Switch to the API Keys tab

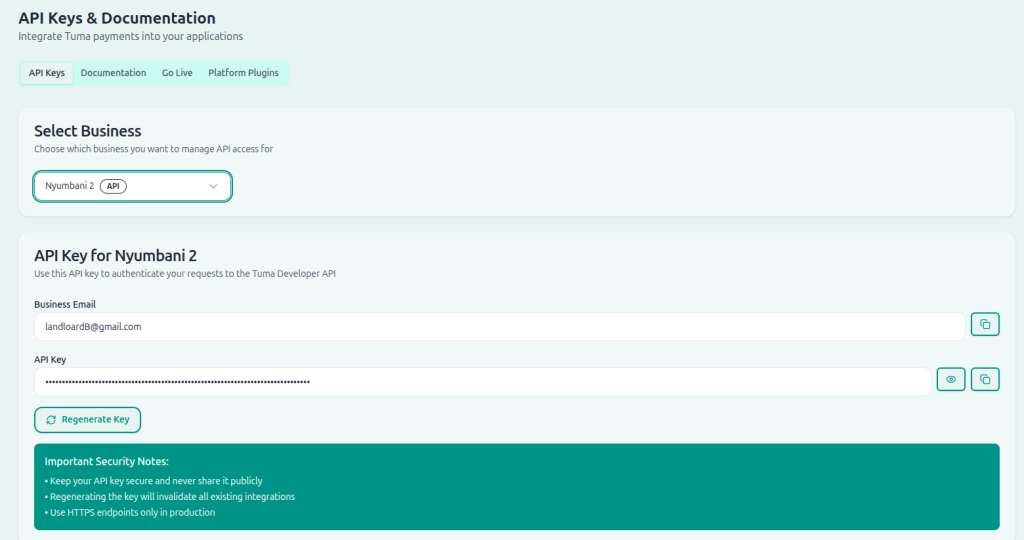(46, 73)
